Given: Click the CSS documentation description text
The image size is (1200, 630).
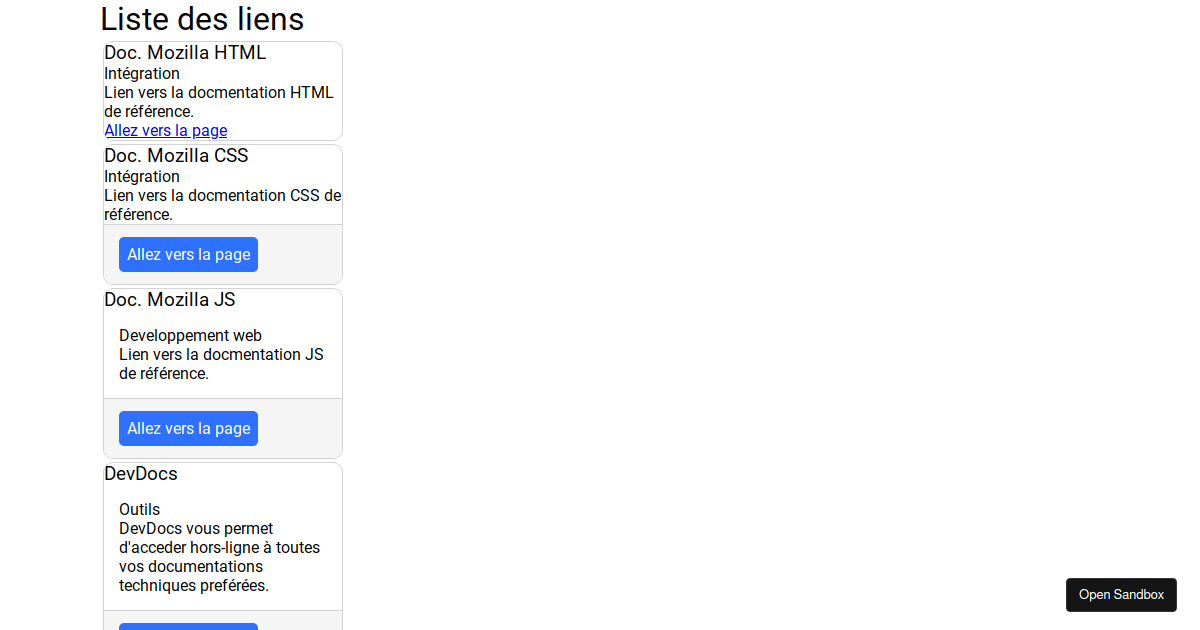Looking at the screenshot, I should (x=222, y=205).
